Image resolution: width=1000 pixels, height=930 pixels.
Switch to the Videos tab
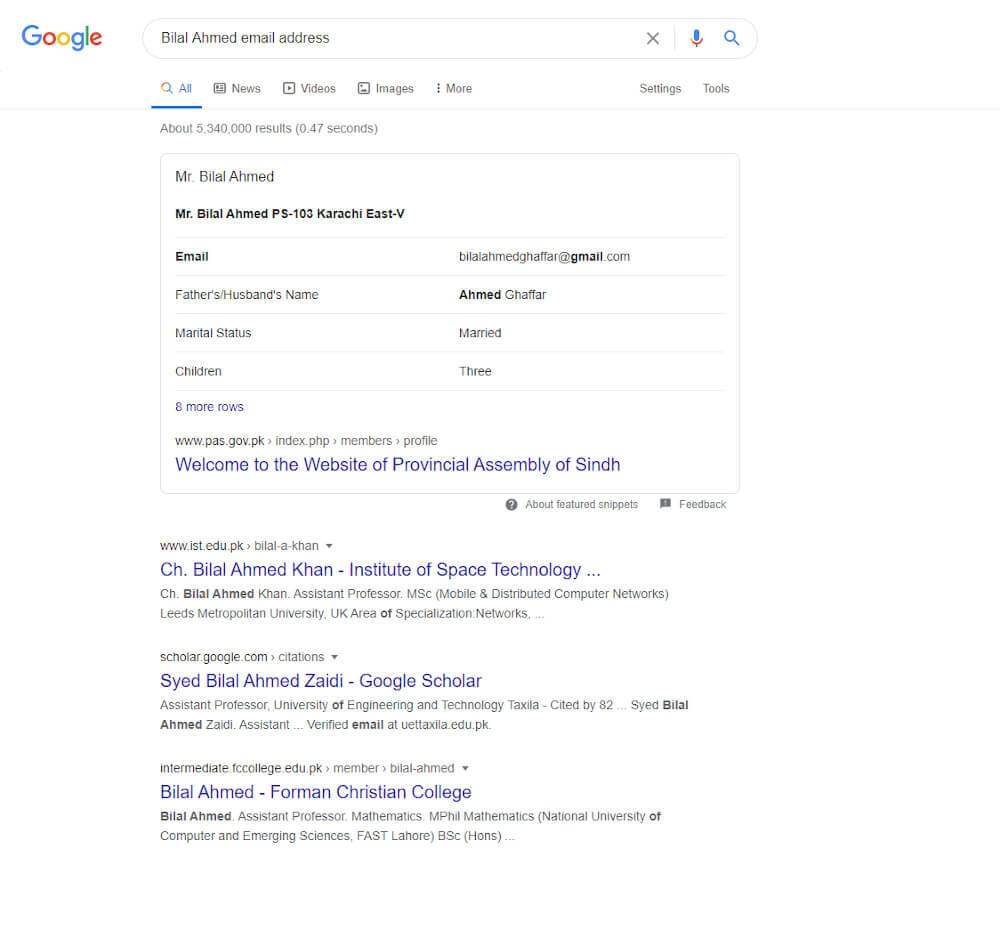(309, 88)
